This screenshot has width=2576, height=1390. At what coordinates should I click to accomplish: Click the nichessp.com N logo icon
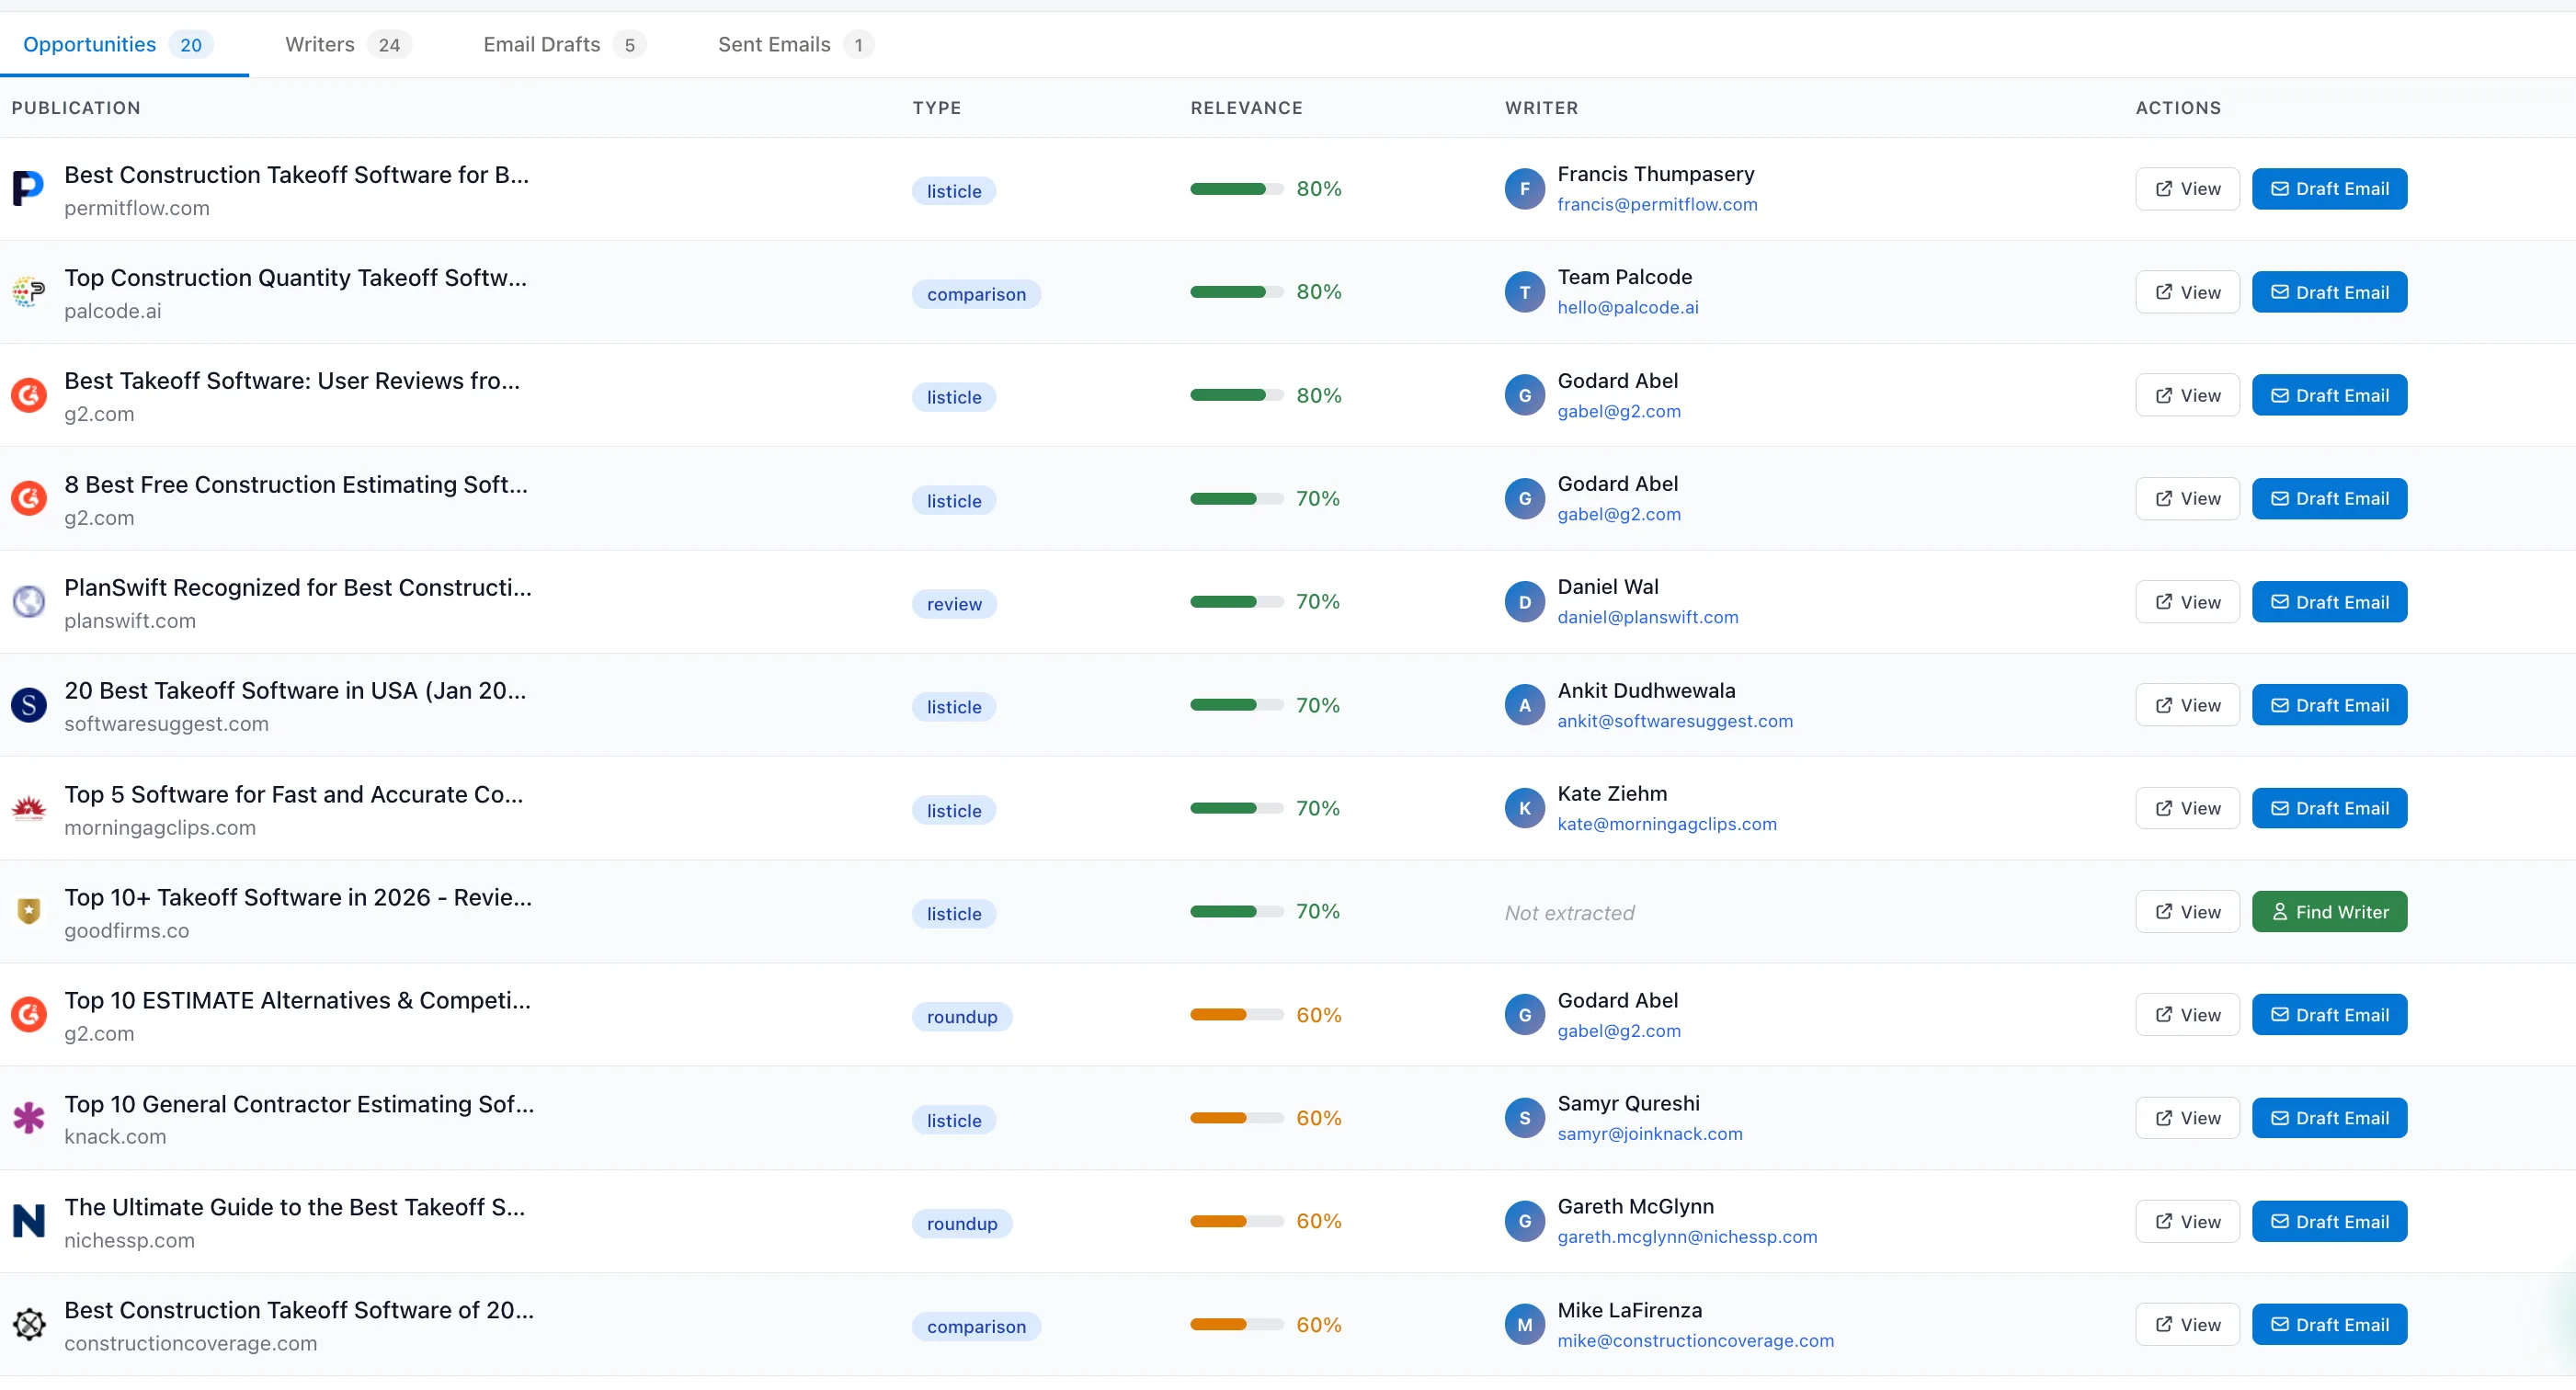pos(28,1222)
